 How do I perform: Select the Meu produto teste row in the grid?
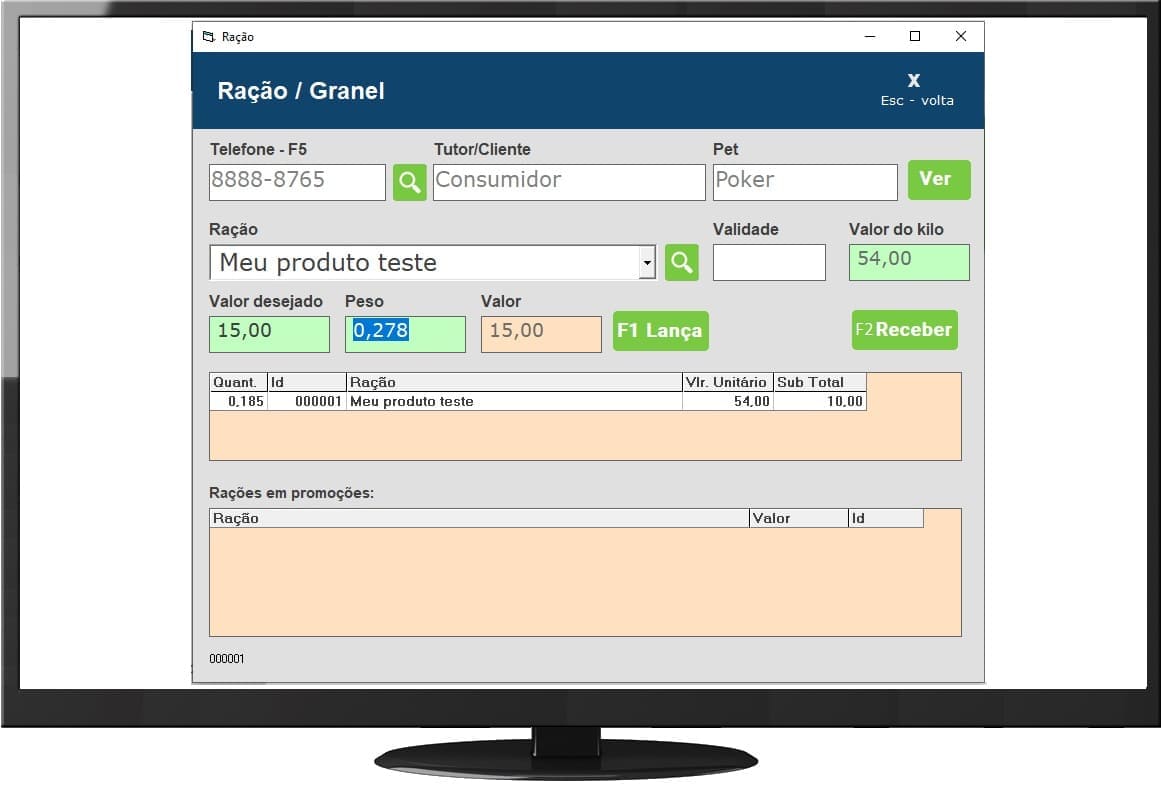[500, 401]
